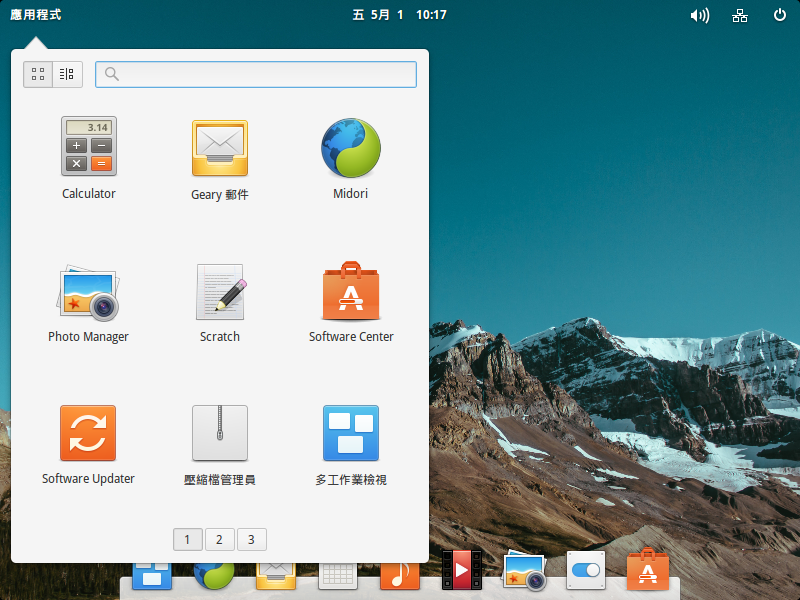
Task: Launch Software Updater
Action: pos(88,433)
